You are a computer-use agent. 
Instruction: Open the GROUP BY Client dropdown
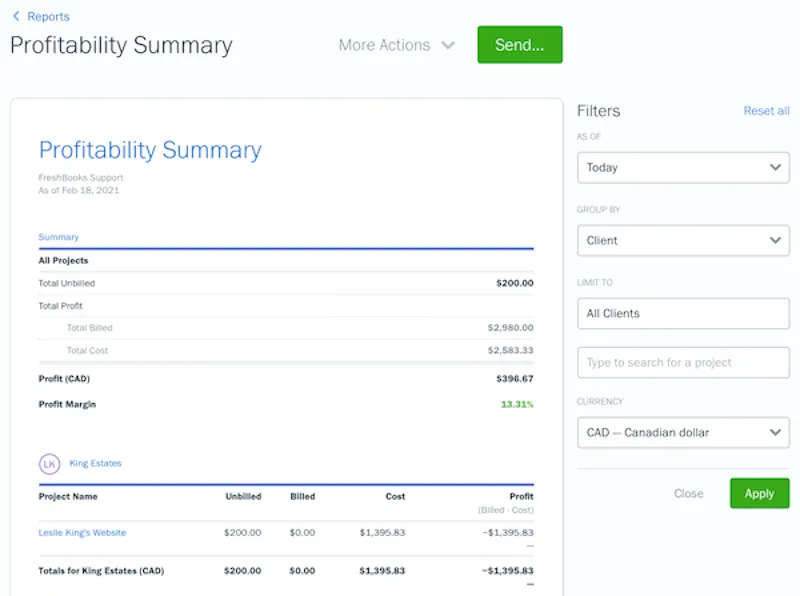[683, 240]
